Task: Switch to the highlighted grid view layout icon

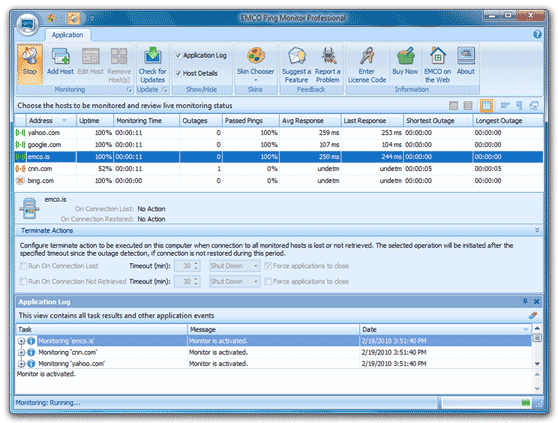Action: (x=486, y=105)
